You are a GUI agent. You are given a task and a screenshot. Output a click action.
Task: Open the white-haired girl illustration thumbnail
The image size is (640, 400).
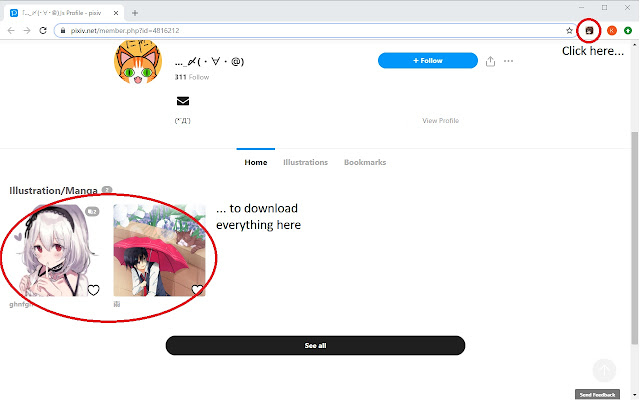55,251
